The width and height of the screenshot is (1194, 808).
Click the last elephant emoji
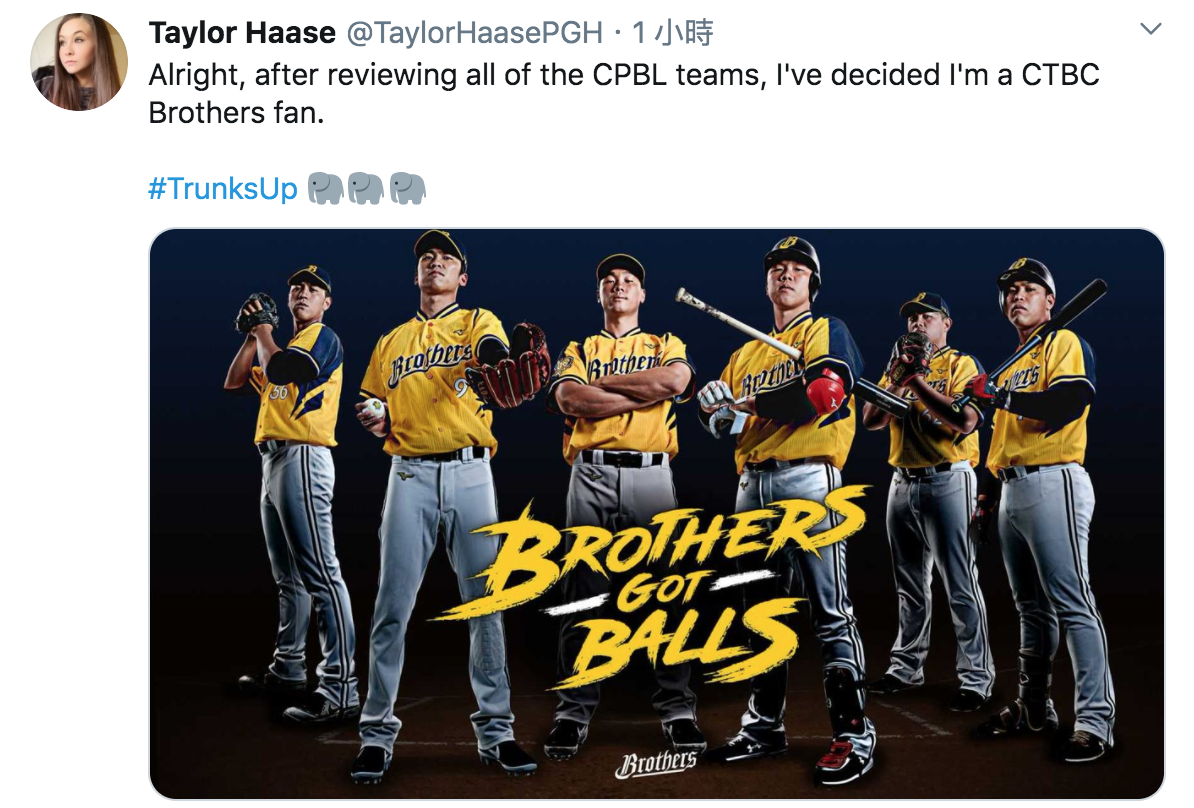(x=407, y=188)
